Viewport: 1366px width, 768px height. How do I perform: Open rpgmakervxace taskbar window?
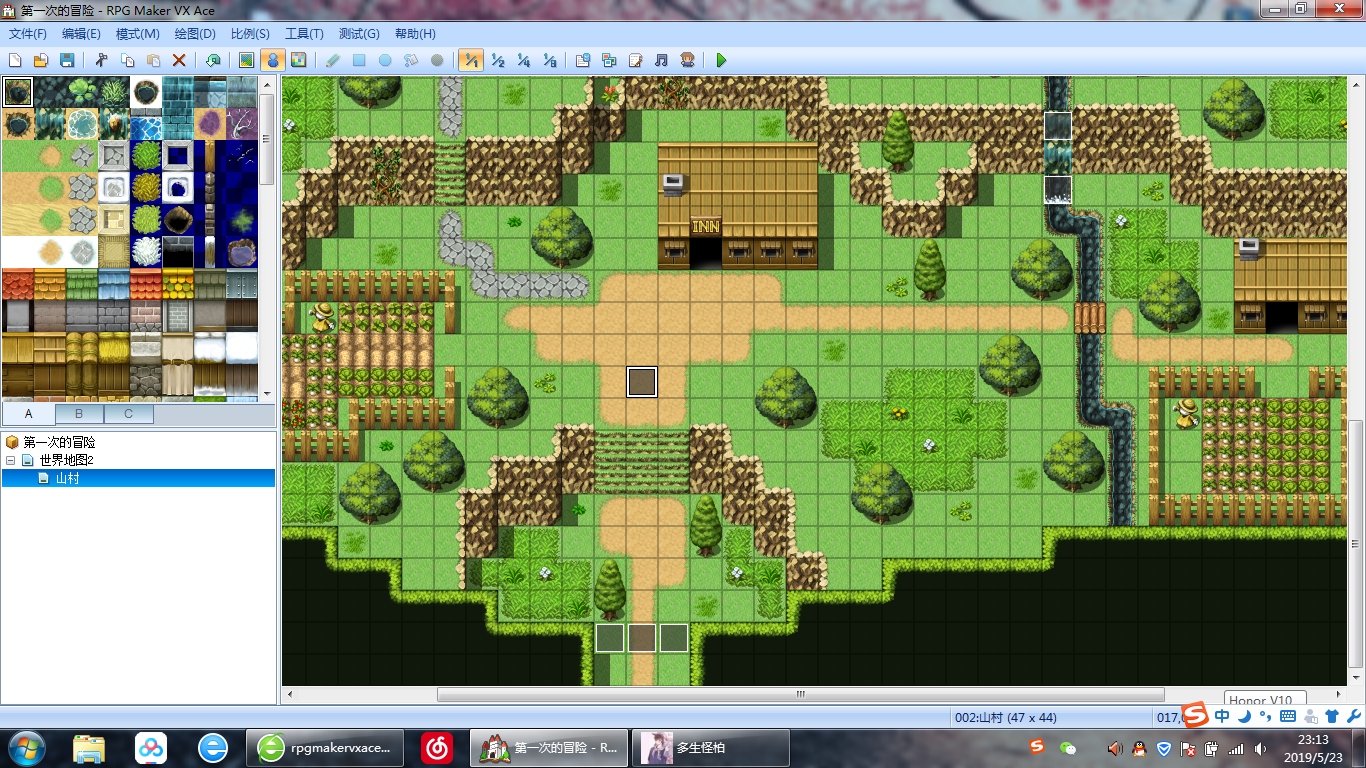point(324,747)
